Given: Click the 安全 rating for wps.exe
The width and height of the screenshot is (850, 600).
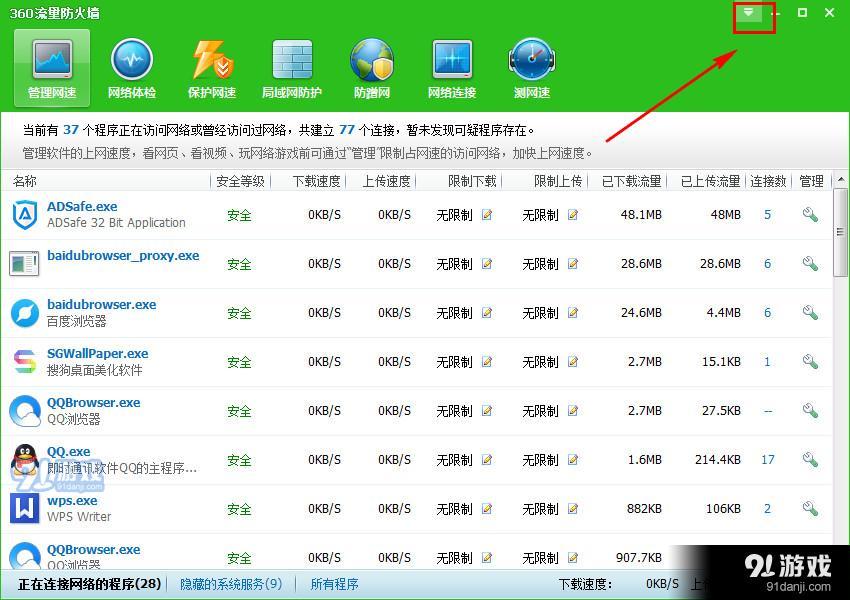Looking at the screenshot, I should click(239, 509).
